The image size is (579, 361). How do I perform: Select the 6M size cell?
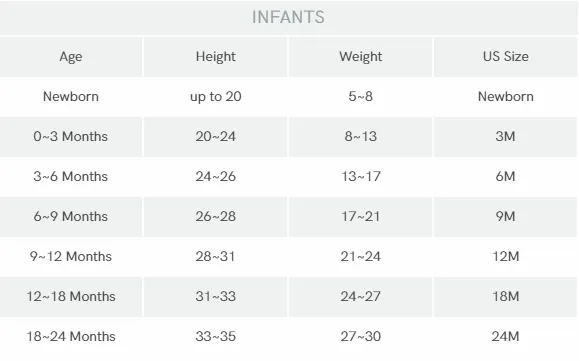coord(506,176)
